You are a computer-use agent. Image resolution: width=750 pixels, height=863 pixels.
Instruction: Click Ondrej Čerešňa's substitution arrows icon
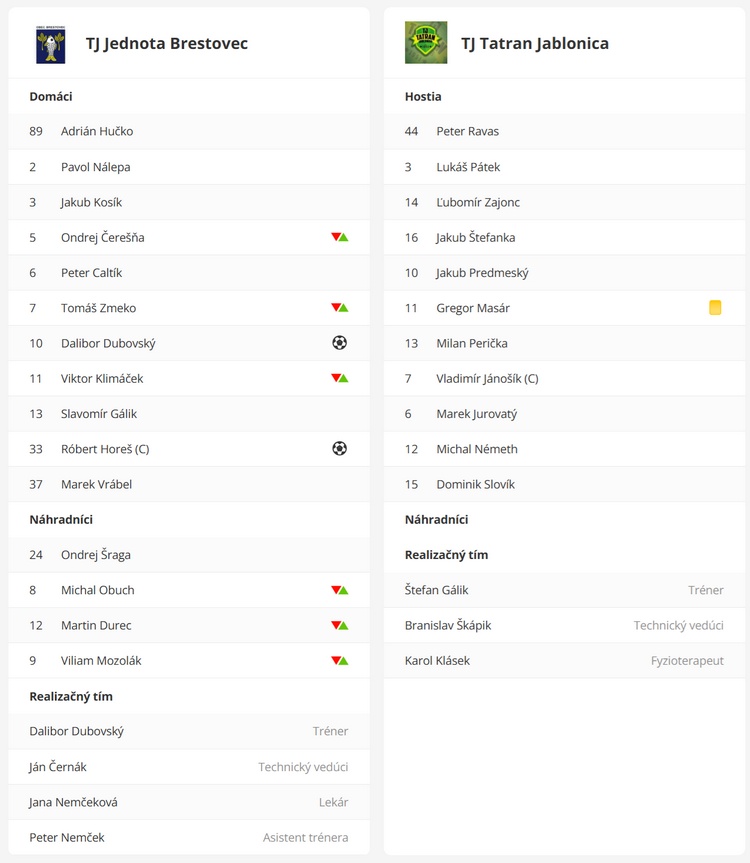pos(340,237)
